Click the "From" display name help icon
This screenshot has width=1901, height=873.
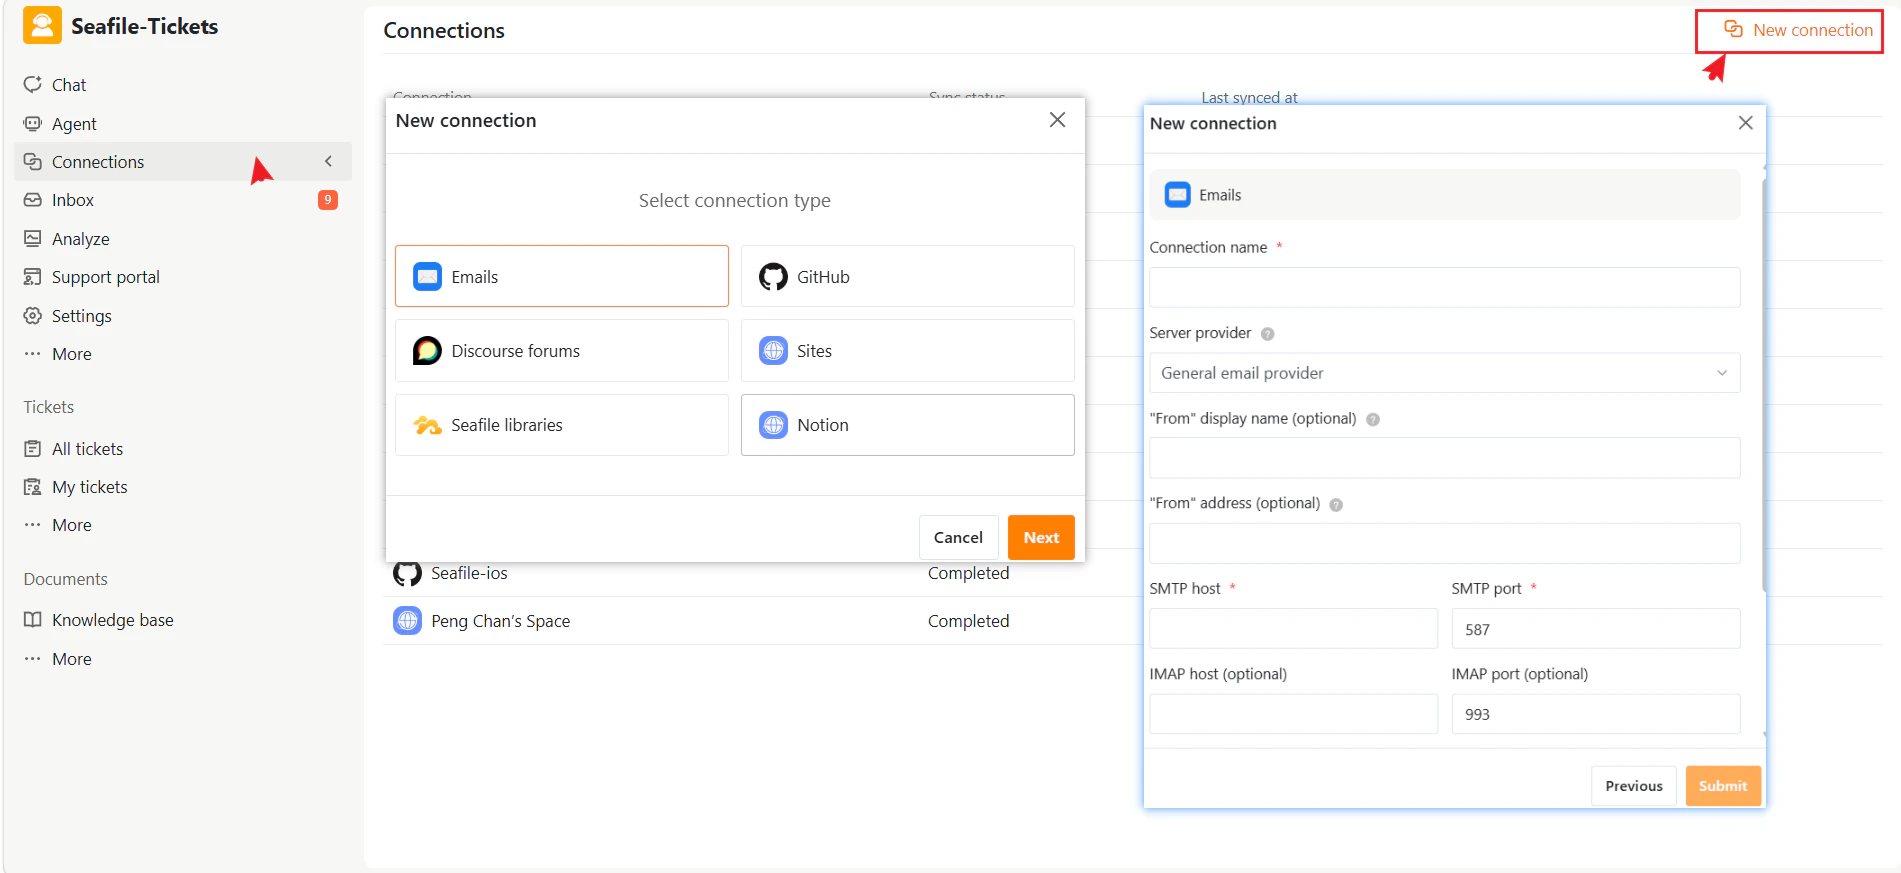coord(1373,419)
